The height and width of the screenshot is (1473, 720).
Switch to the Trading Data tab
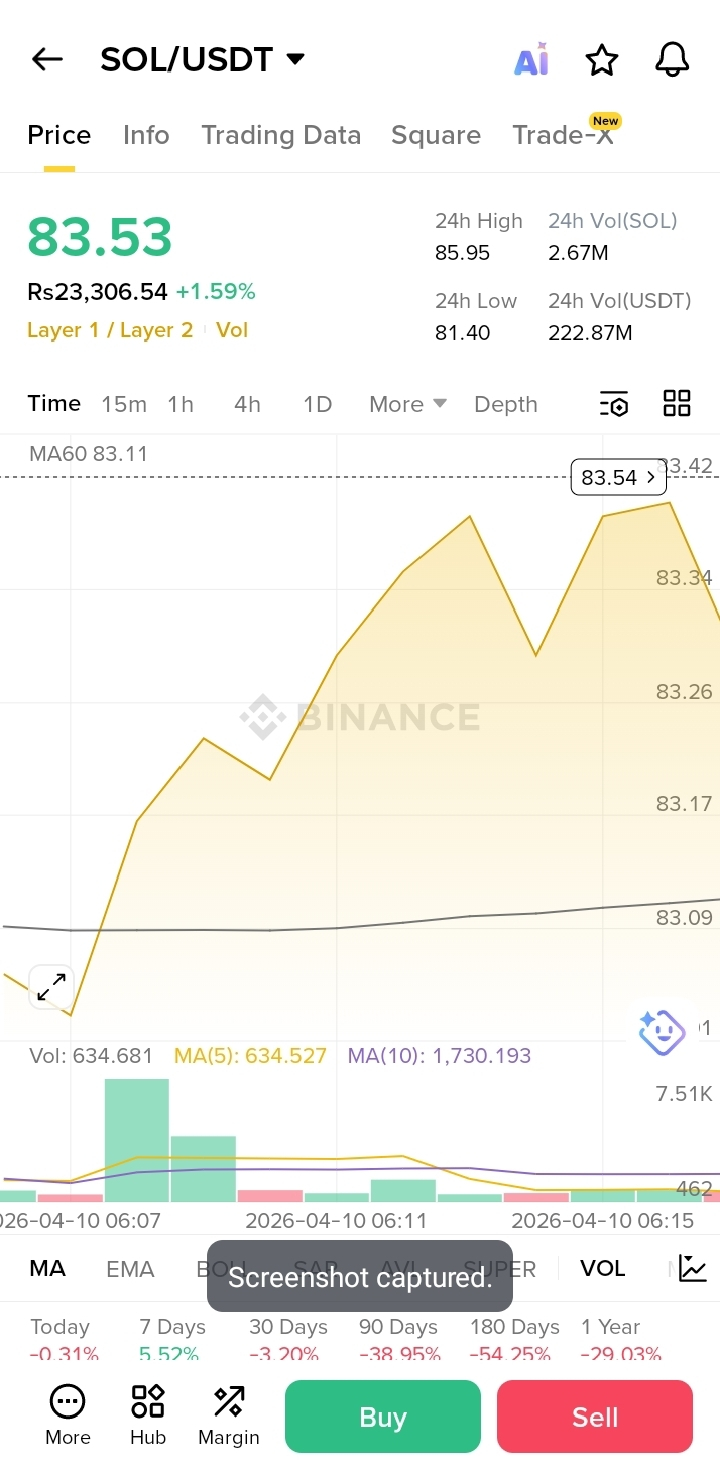[x=281, y=136]
